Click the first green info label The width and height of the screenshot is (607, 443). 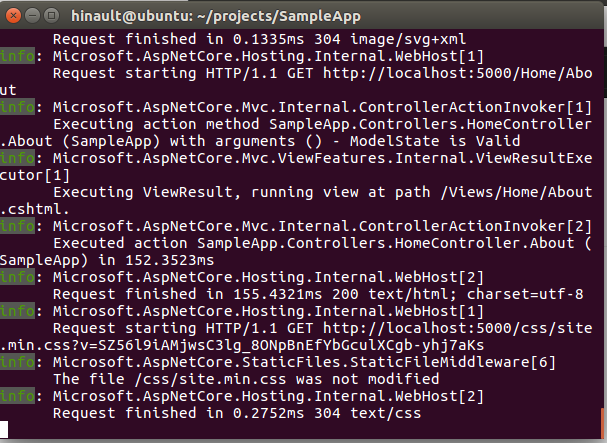14,56
